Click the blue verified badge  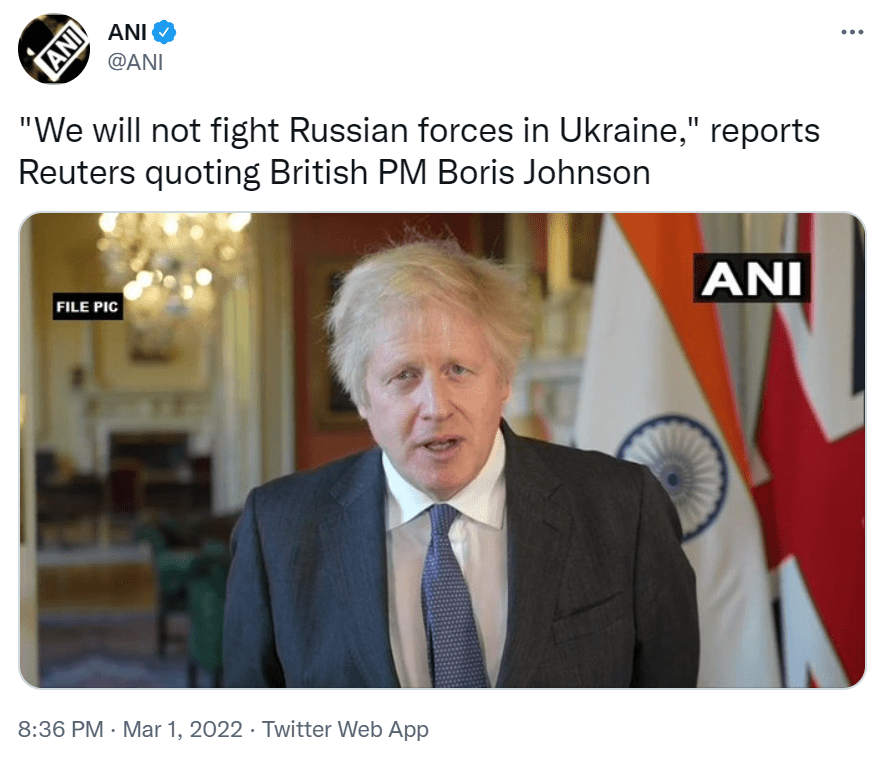click(x=165, y=33)
